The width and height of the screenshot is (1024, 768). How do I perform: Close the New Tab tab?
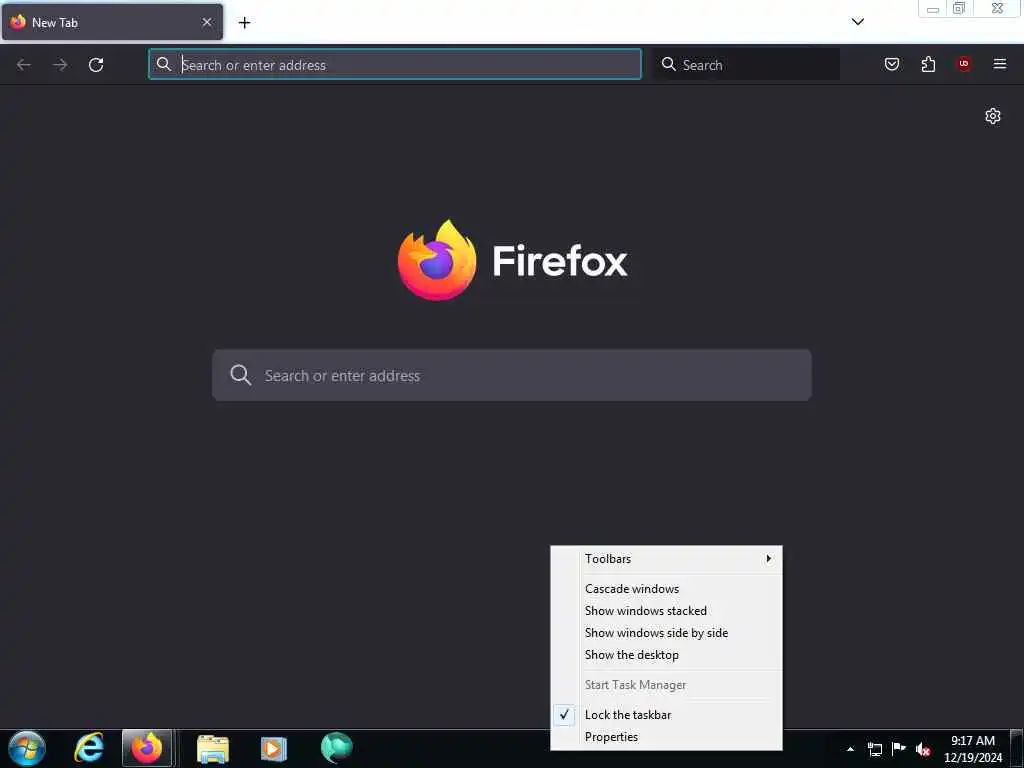coord(207,22)
